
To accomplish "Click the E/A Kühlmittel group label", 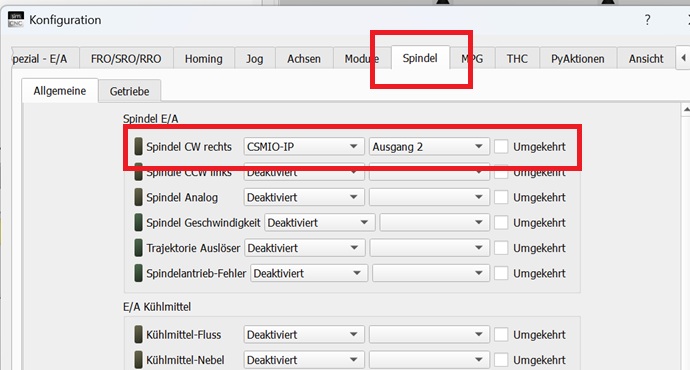I will tap(157, 307).
